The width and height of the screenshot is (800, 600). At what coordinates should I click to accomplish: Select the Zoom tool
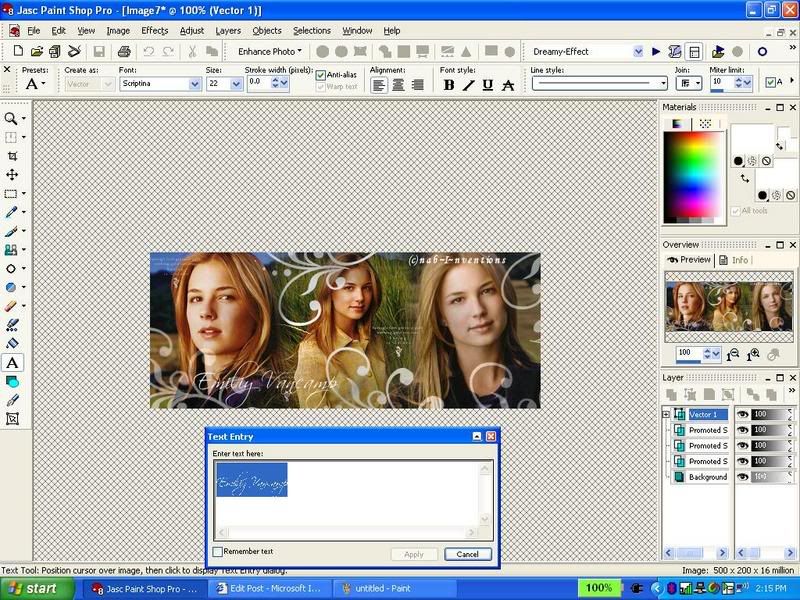[x=11, y=119]
